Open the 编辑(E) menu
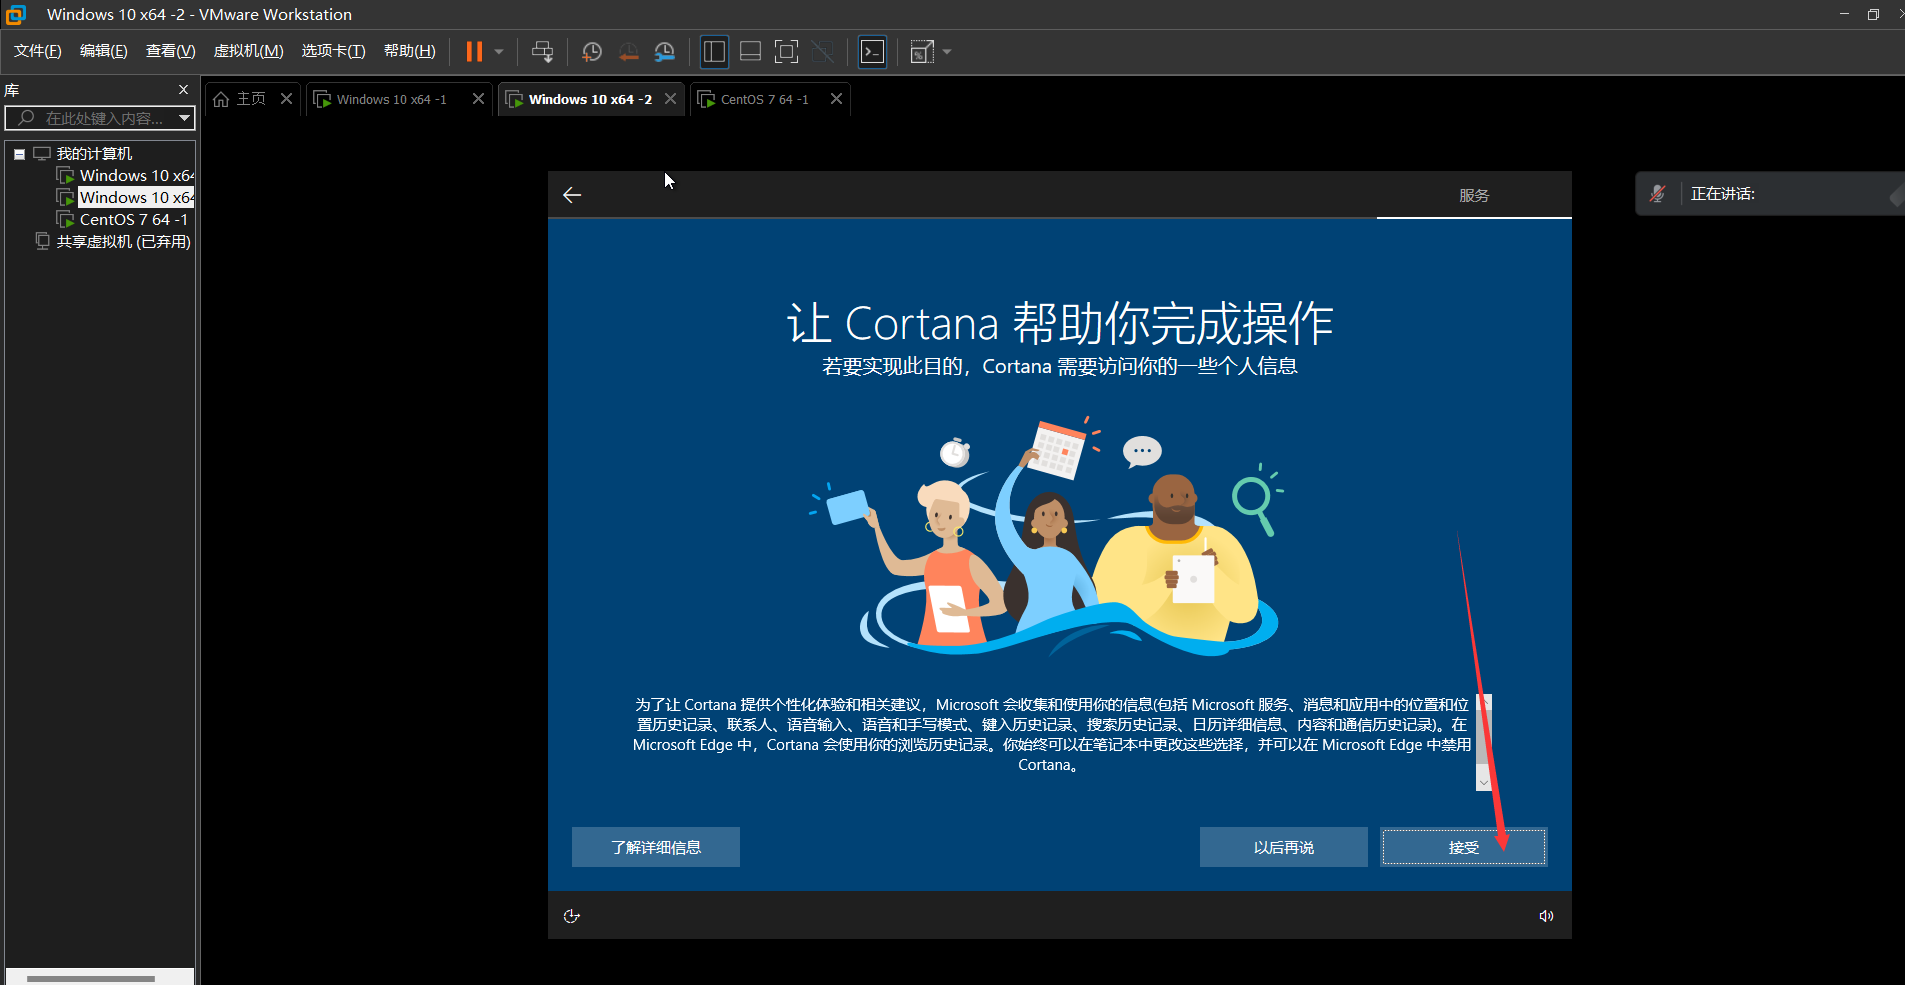This screenshot has height=985, width=1905. pyautogui.click(x=104, y=51)
